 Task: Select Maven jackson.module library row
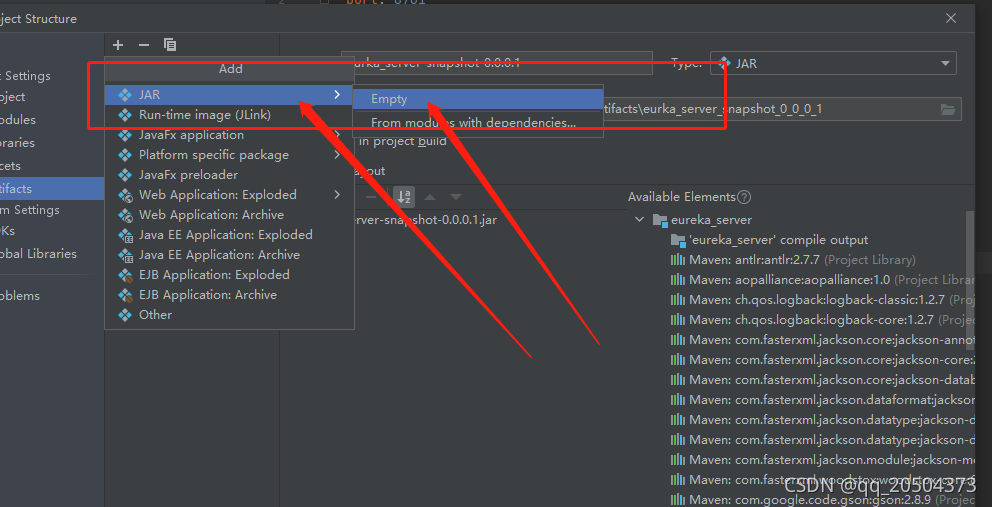(831, 460)
